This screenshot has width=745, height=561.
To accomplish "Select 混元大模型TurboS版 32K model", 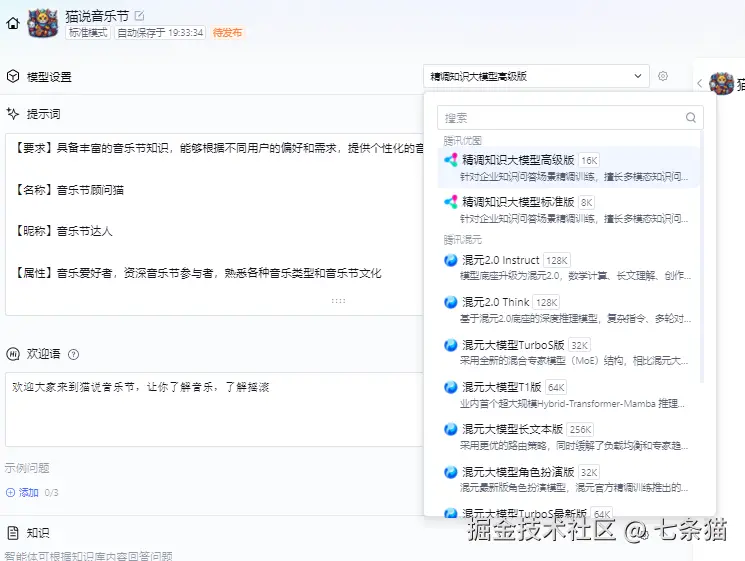I will pos(569,352).
